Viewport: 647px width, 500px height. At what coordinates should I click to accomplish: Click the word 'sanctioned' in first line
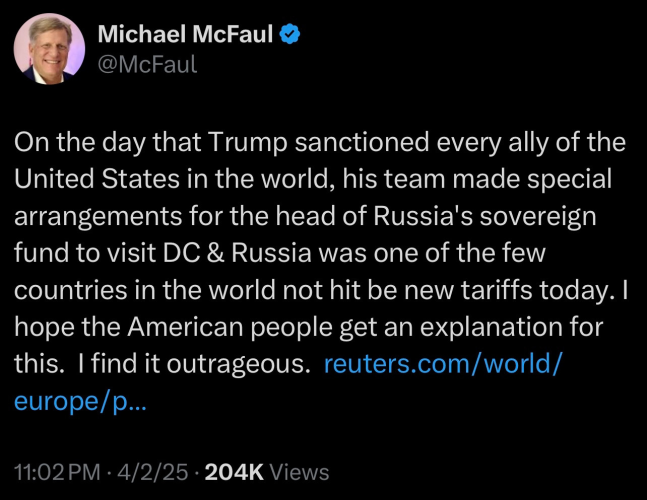click(335, 142)
